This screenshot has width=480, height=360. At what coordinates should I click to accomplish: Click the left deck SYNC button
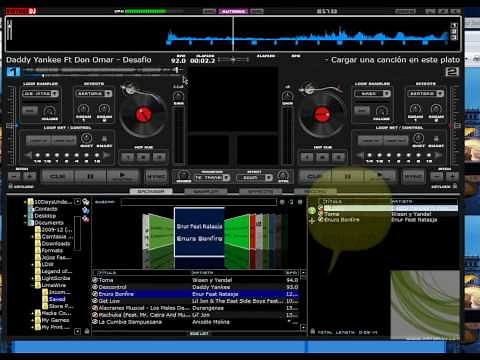156,176
